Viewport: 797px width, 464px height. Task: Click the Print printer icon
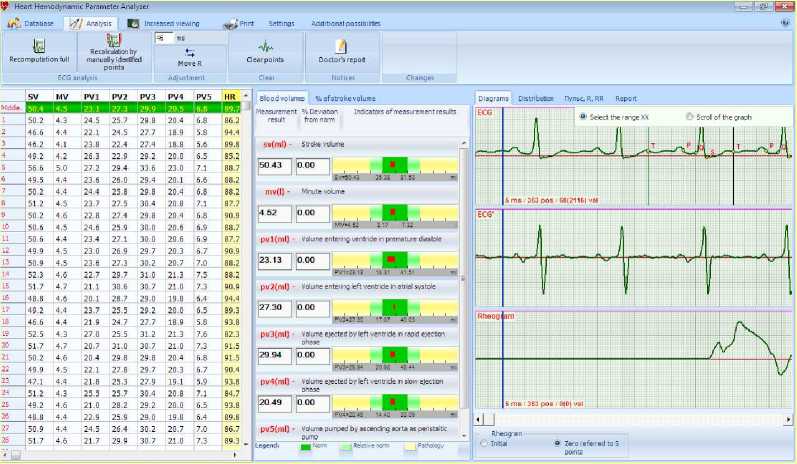click(231, 22)
